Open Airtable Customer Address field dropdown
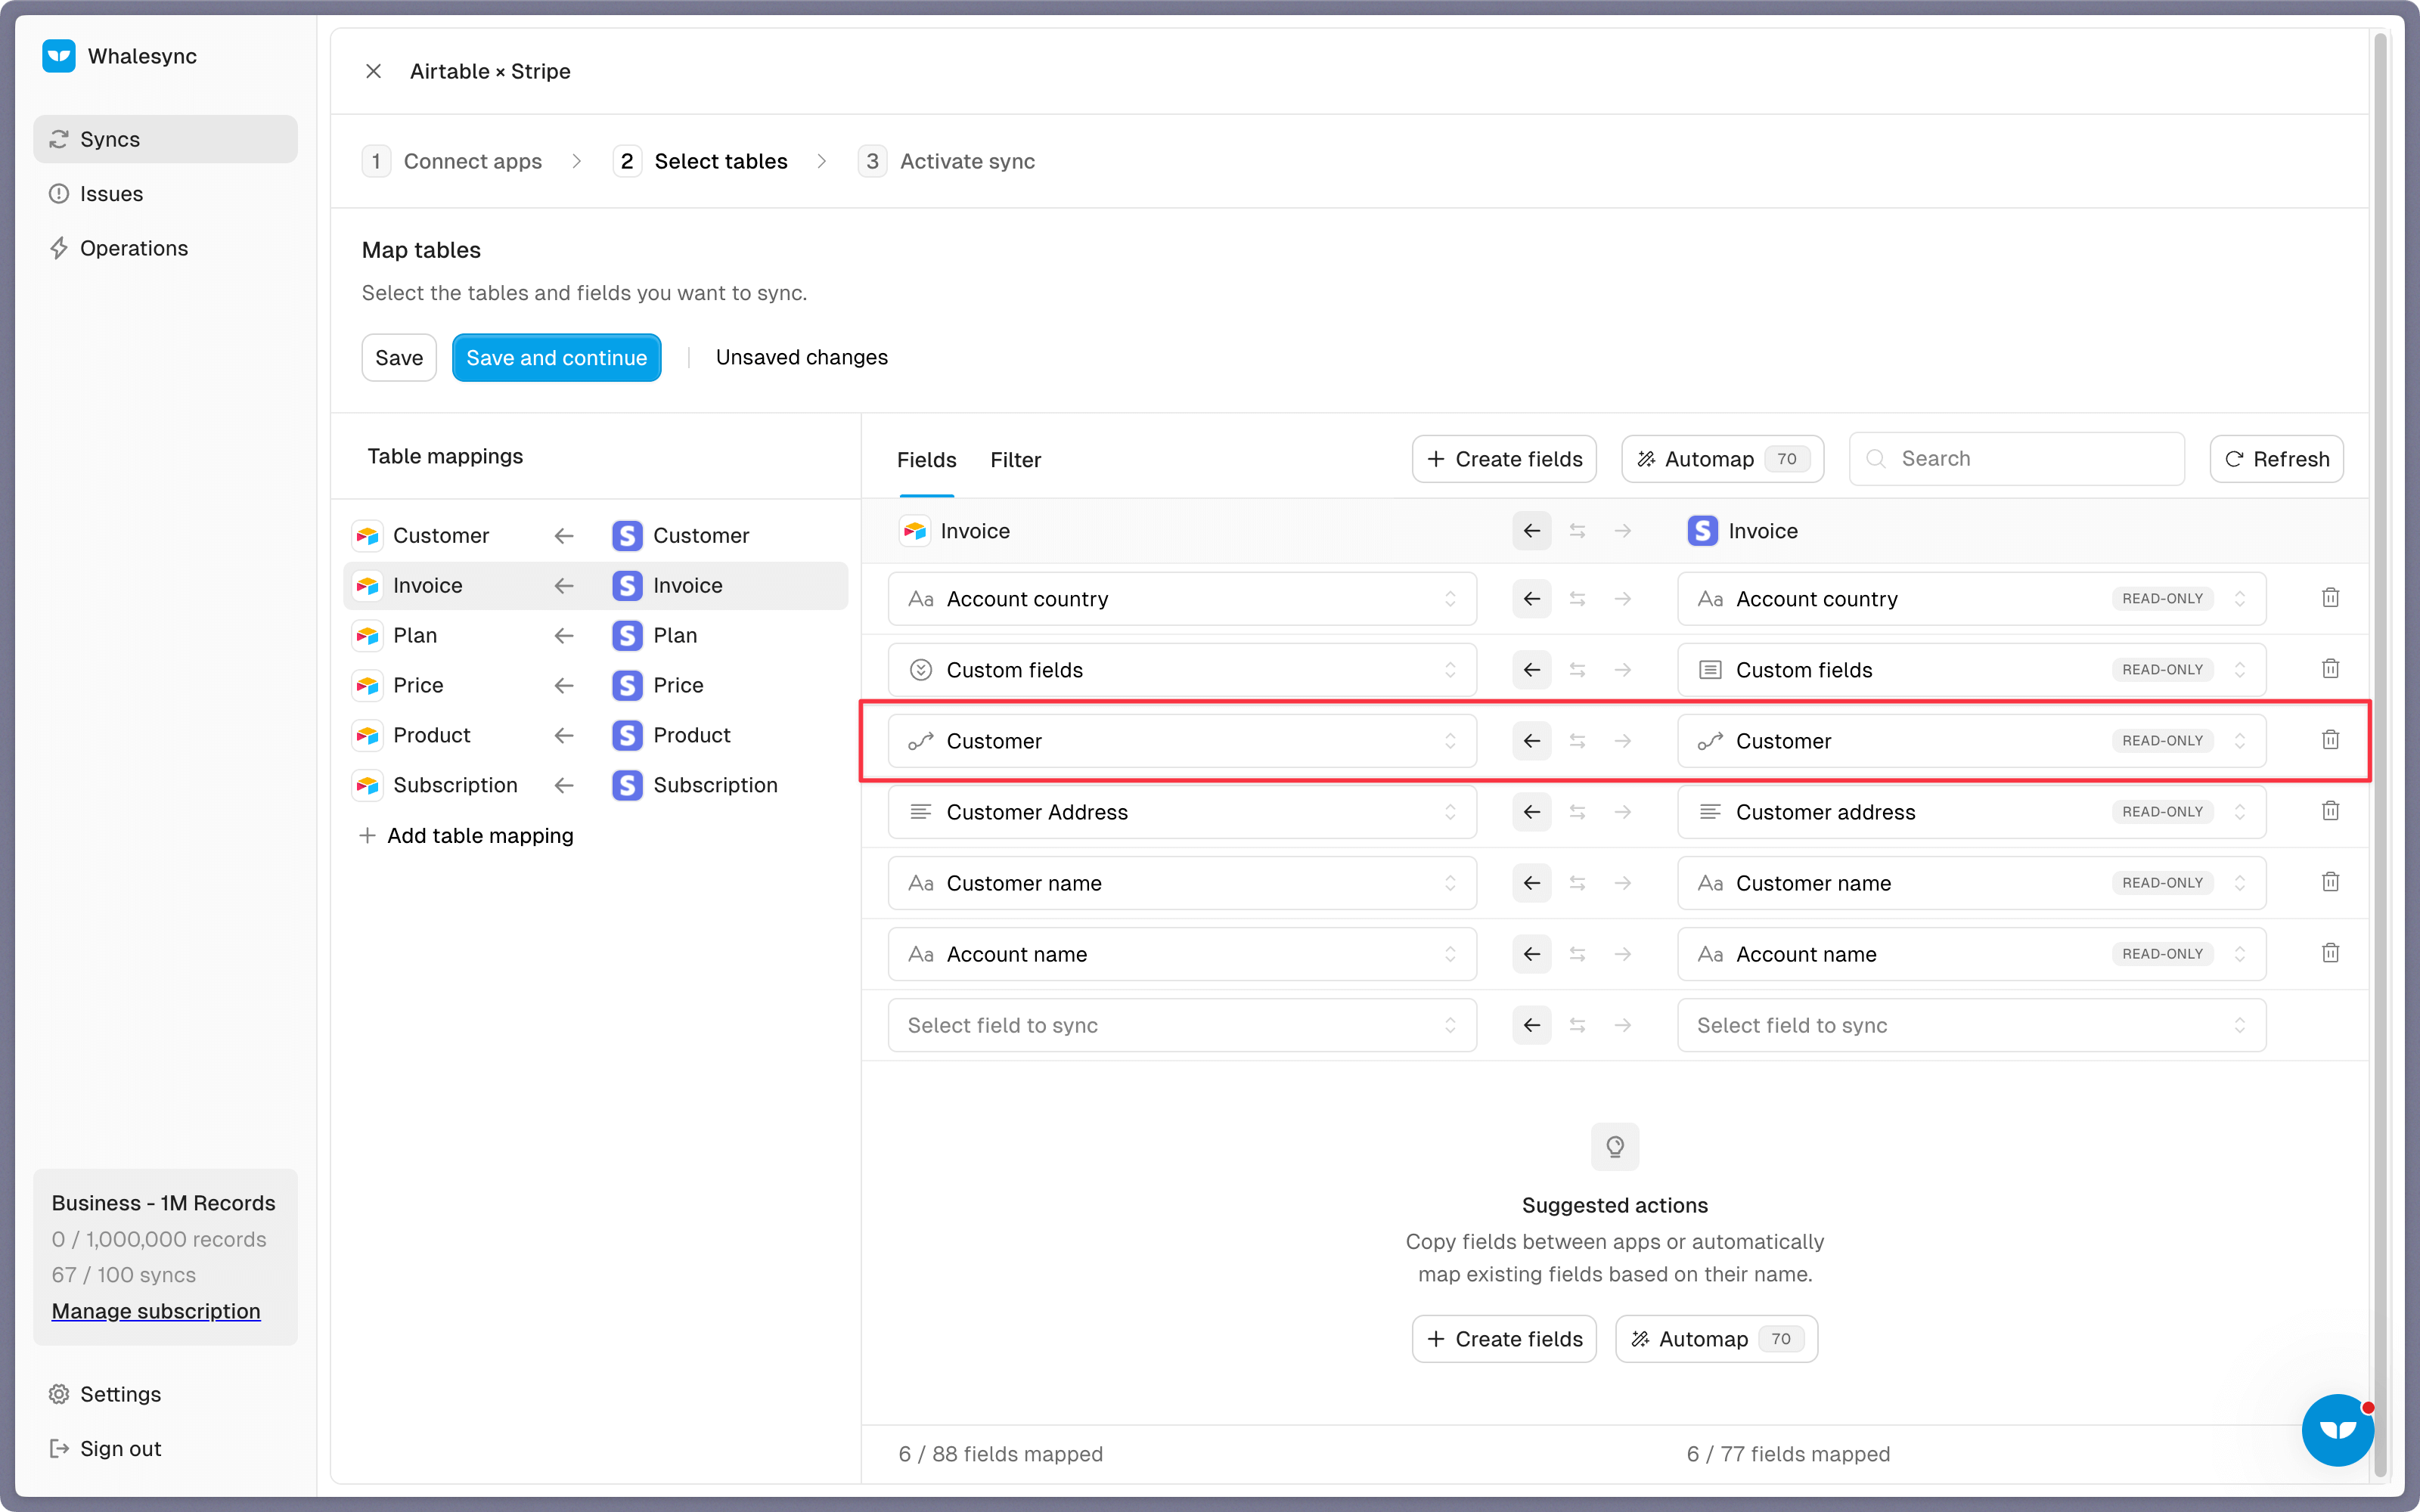2420x1512 pixels. pyautogui.click(x=1182, y=812)
